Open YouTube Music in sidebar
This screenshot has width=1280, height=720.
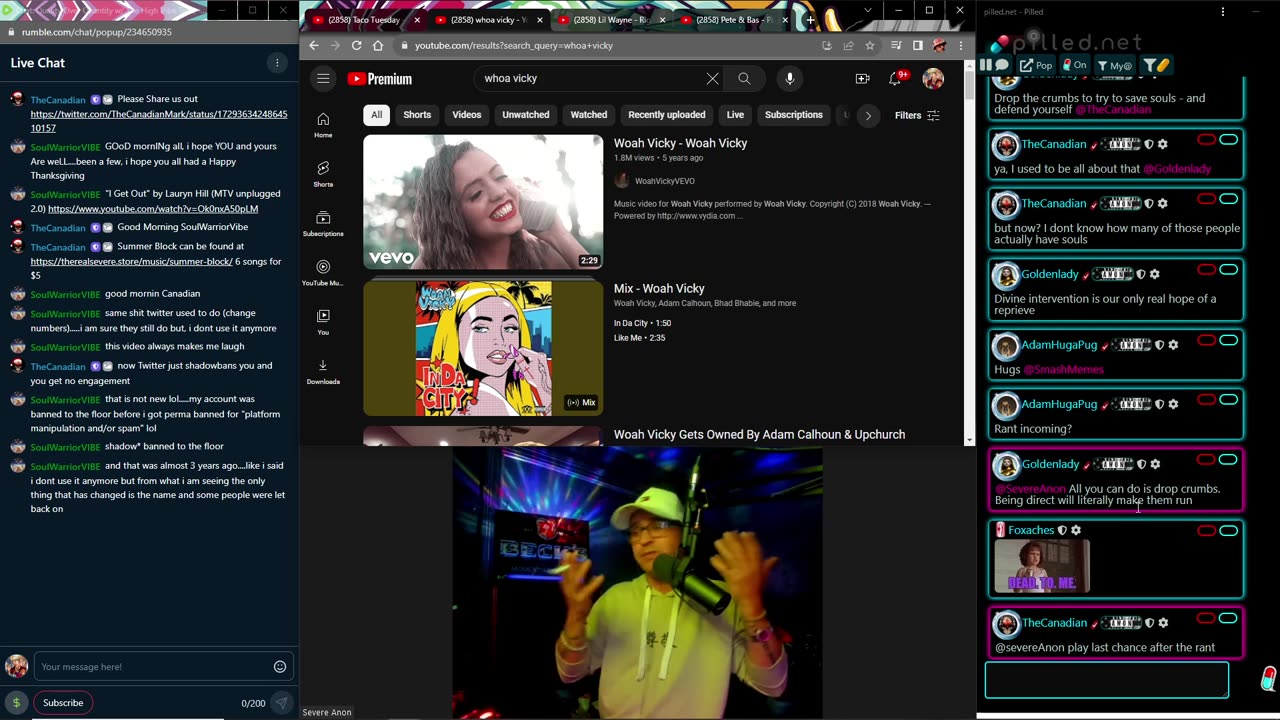coord(323,272)
